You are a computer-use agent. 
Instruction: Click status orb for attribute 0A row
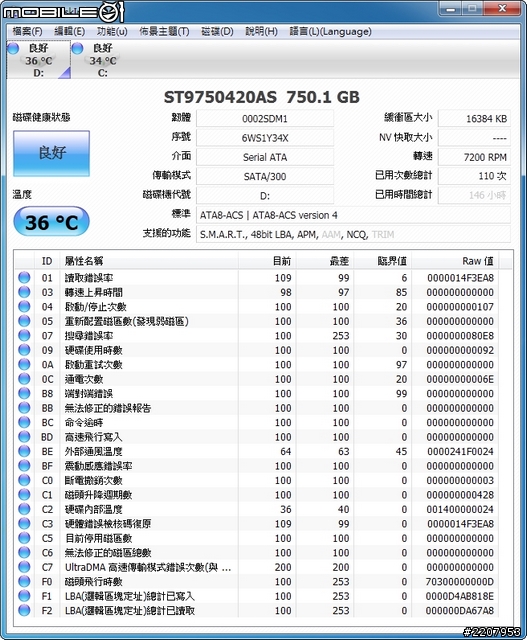(24, 364)
